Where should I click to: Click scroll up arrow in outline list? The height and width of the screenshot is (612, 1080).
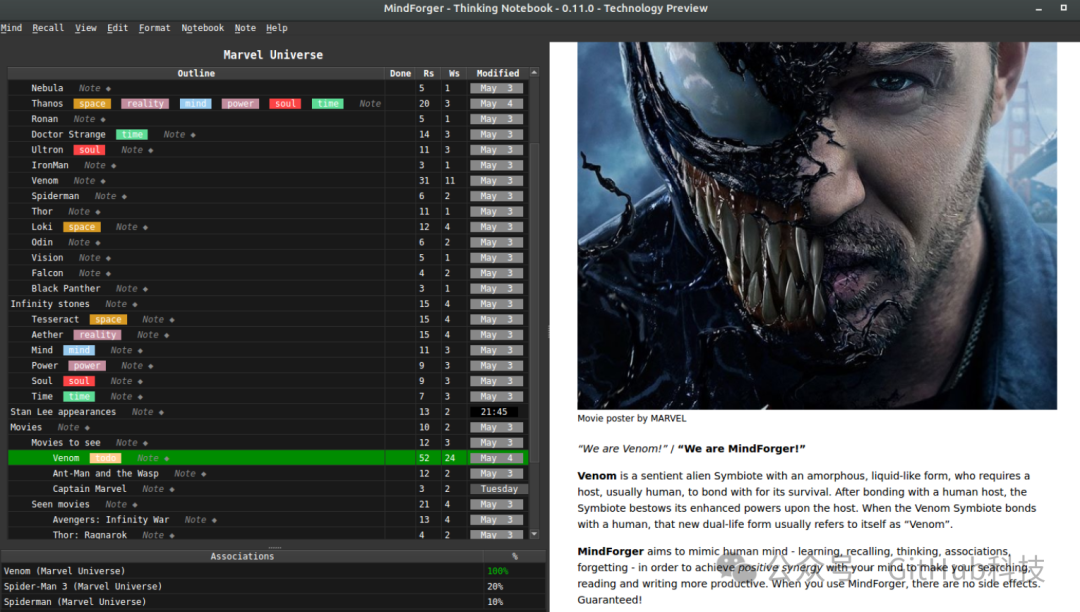(534, 73)
